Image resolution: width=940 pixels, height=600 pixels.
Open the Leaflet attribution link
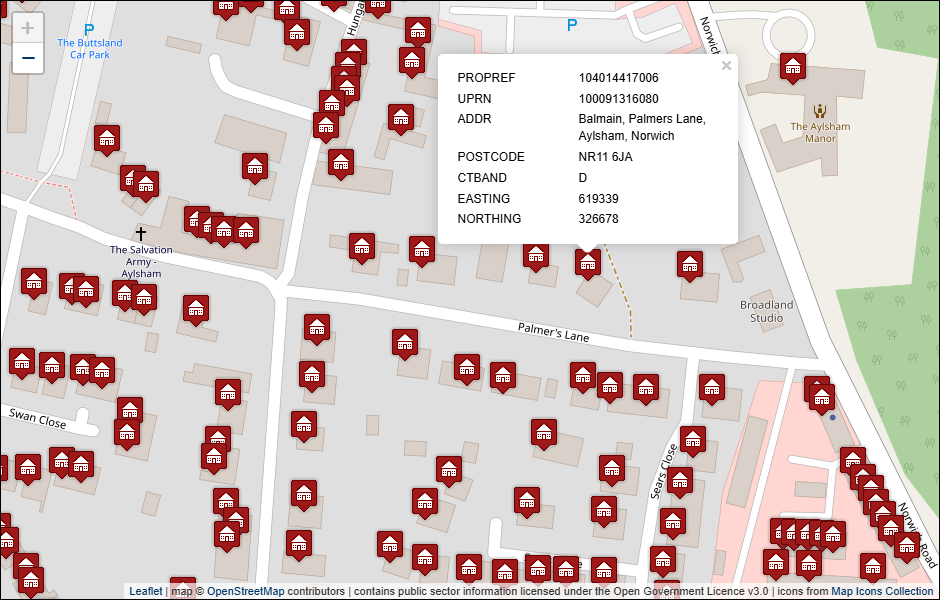[x=145, y=591]
